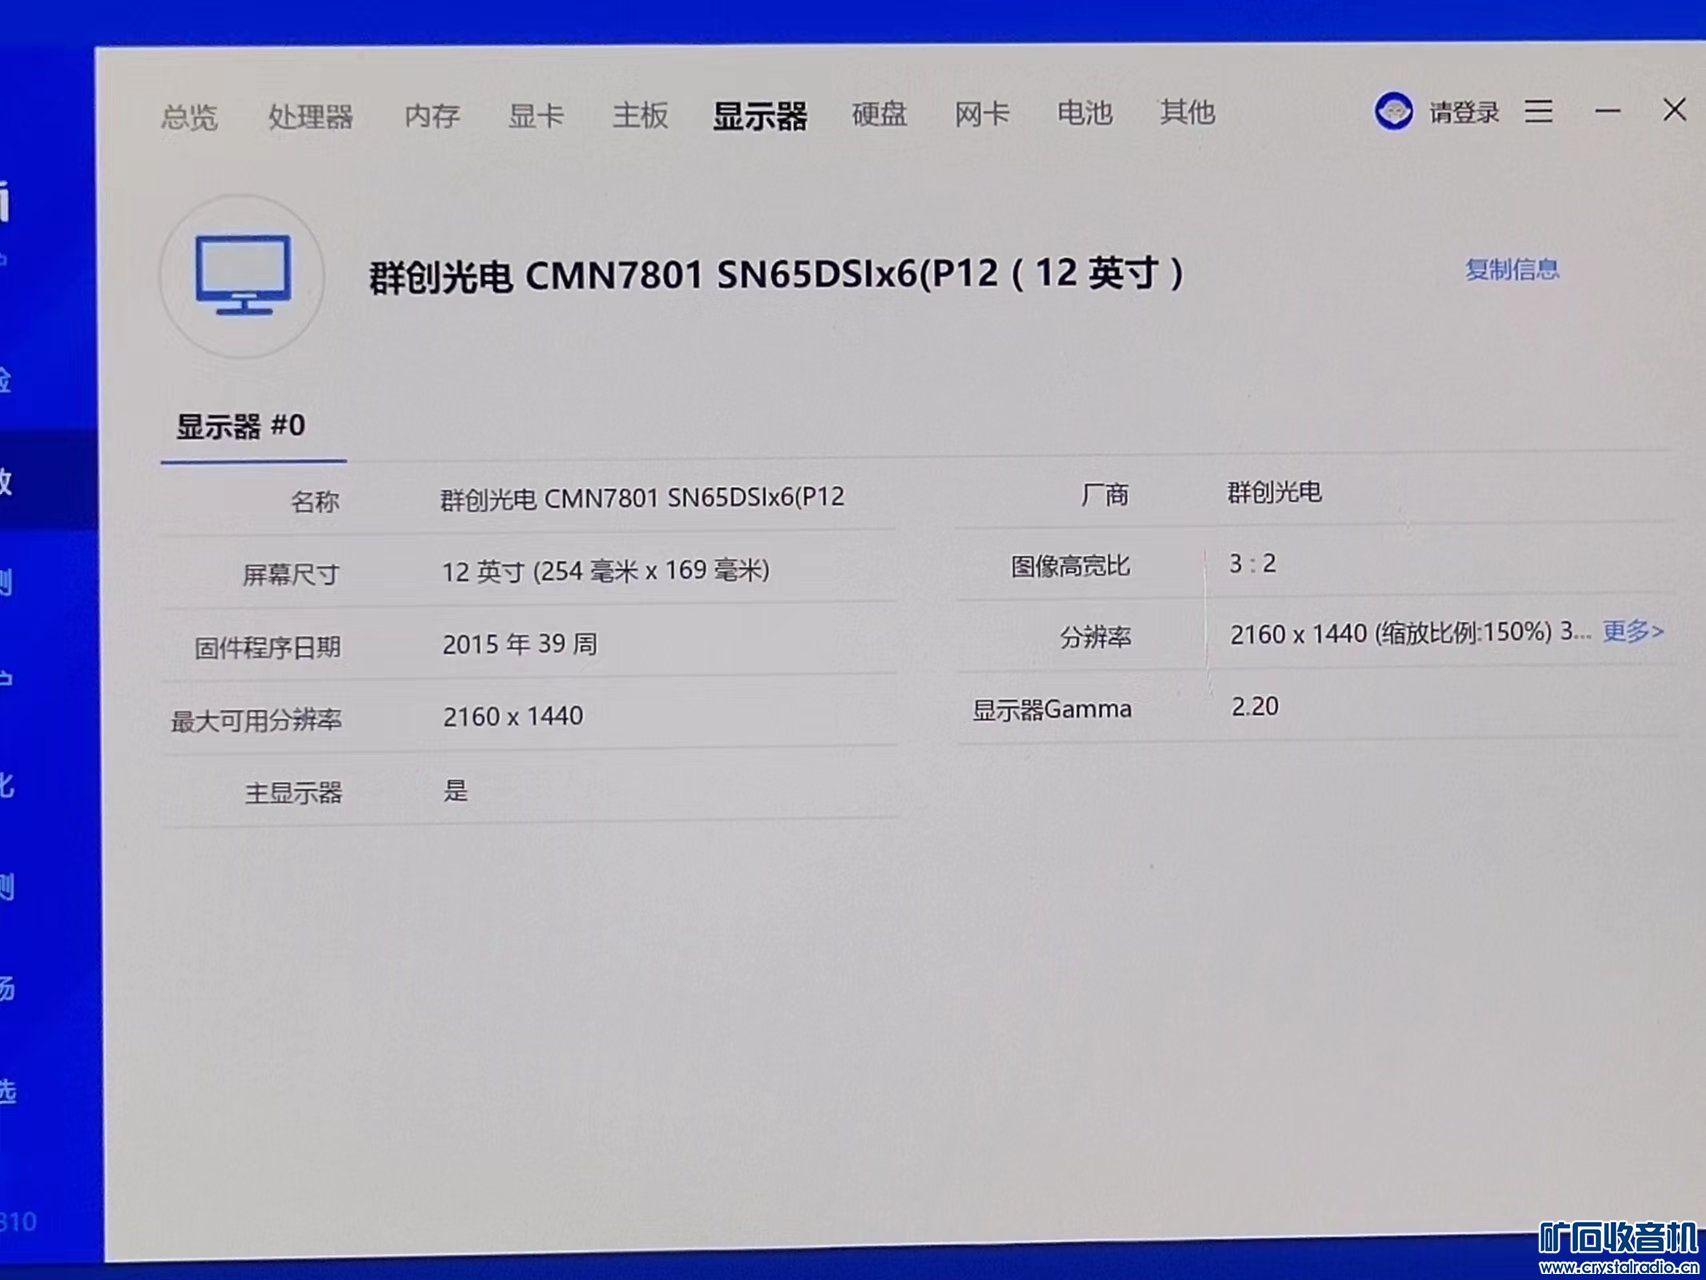Switch to the 总览 tab

click(x=189, y=117)
